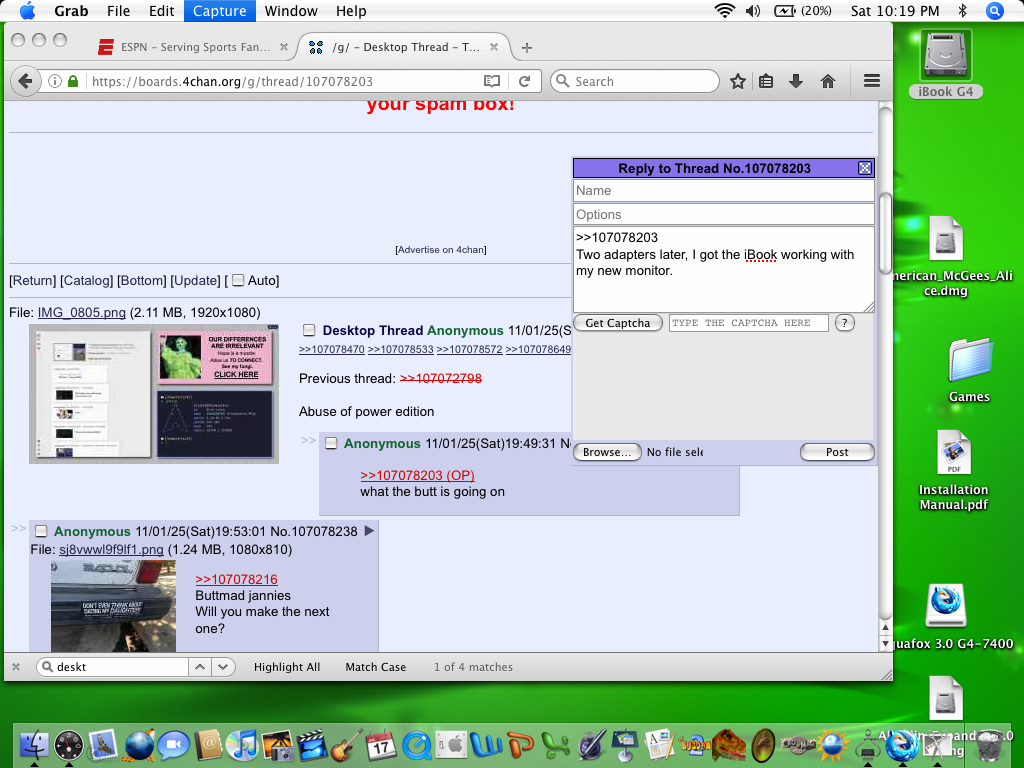Viewport: 1024px width, 768px height.
Task: Open Mail stamp icon in dock
Action: pyautogui.click(x=103, y=744)
